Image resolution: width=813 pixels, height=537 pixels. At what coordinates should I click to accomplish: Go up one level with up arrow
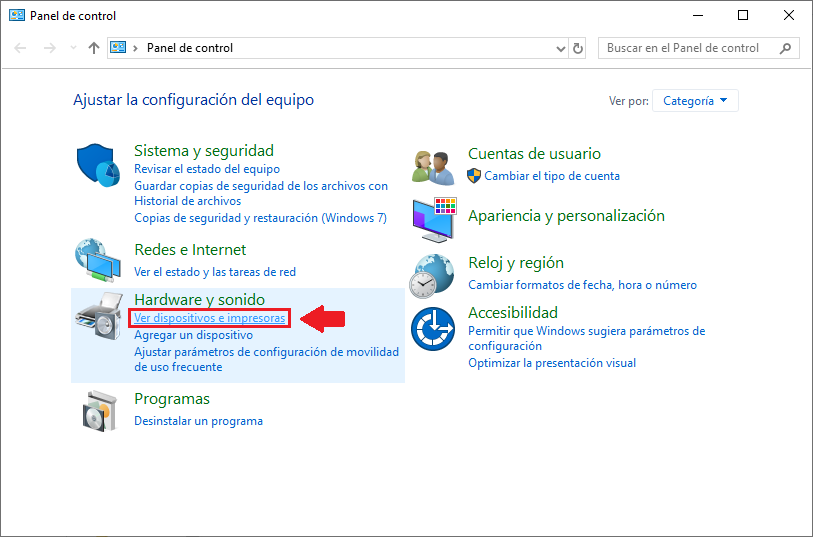pyautogui.click(x=93, y=48)
